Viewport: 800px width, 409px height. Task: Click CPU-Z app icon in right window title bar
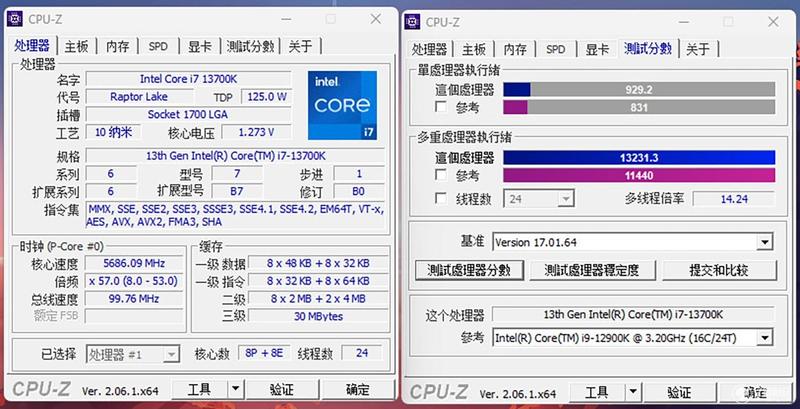click(413, 21)
